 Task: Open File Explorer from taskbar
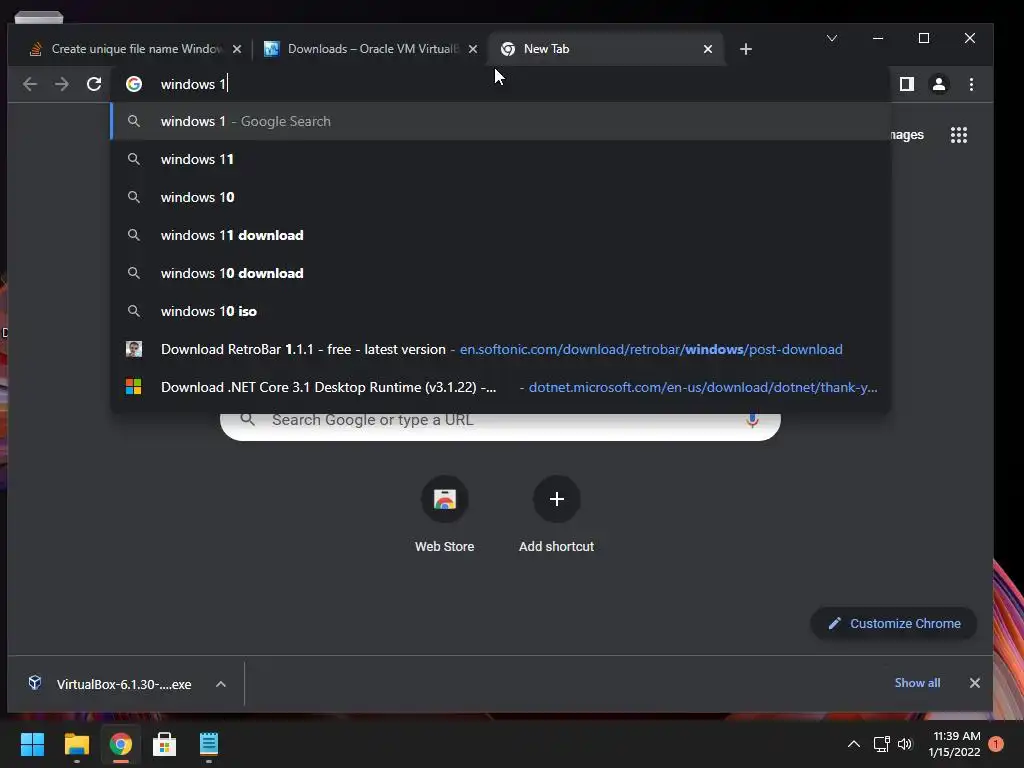76,744
